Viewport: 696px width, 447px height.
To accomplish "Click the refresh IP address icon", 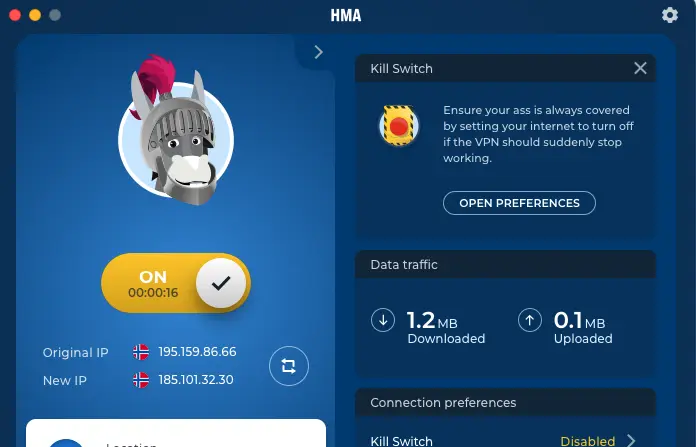I will click(x=289, y=366).
